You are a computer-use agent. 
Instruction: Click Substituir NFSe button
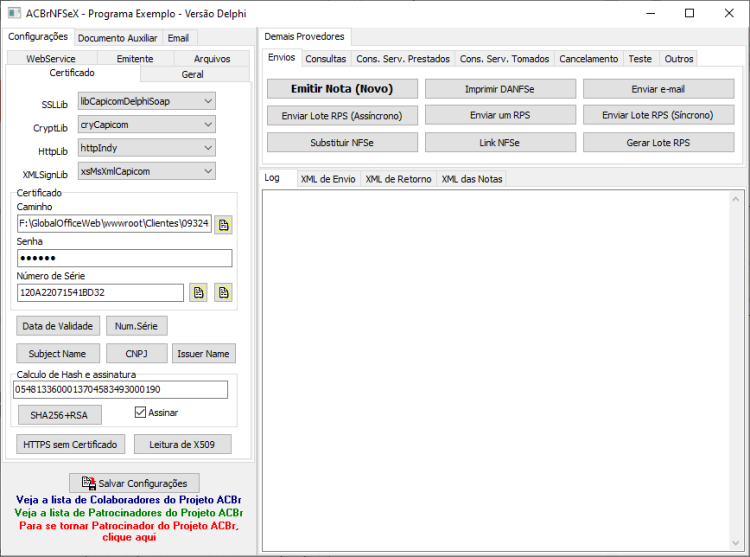[342, 142]
